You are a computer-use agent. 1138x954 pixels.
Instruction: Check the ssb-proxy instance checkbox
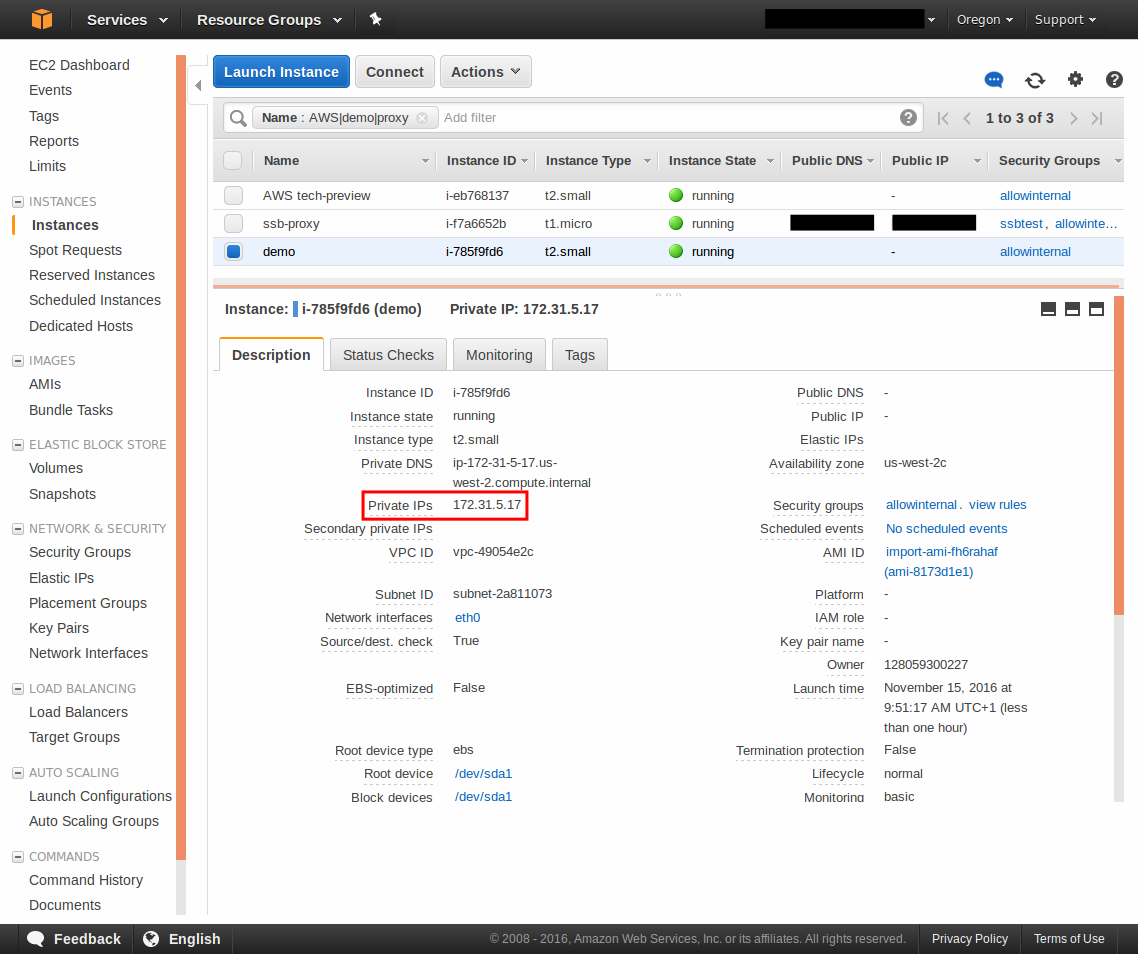233,224
